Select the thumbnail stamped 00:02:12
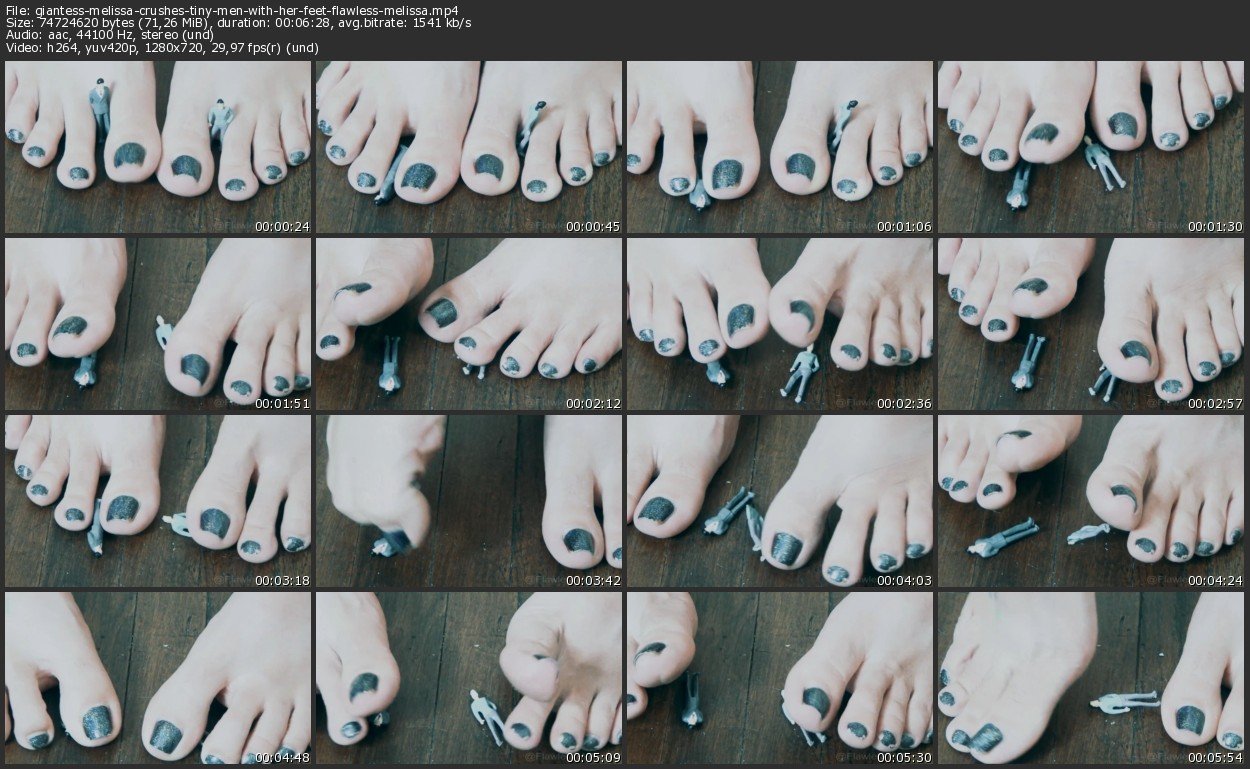The image size is (1250, 769). pos(469,324)
